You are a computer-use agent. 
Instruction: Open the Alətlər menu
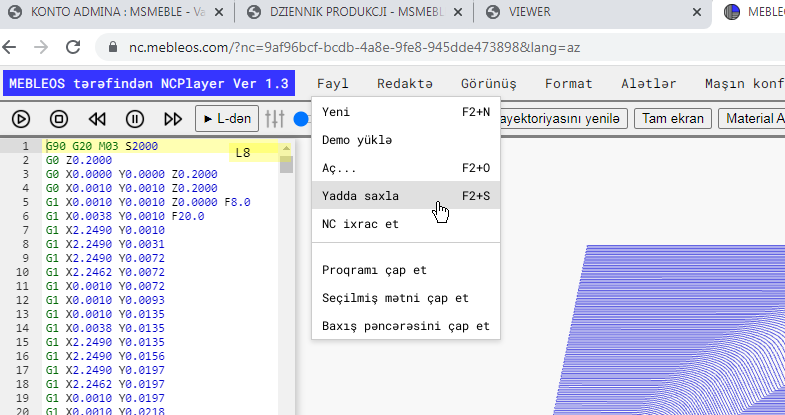tap(648, 84)
